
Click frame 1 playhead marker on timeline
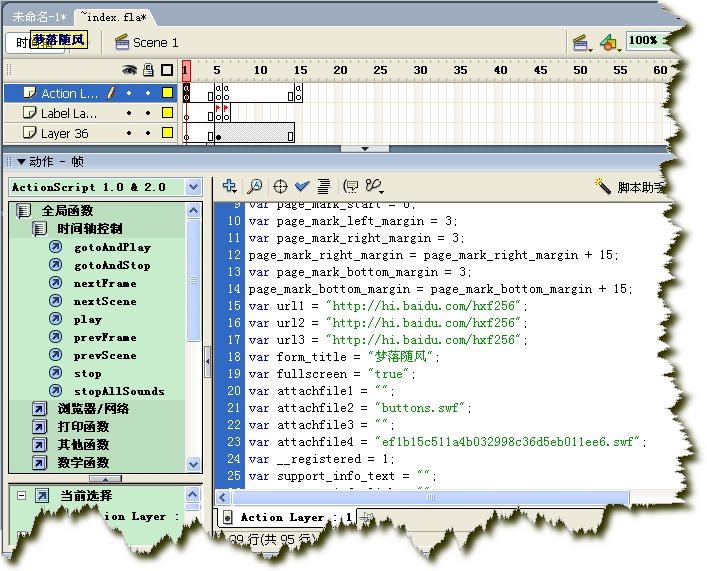186,70
